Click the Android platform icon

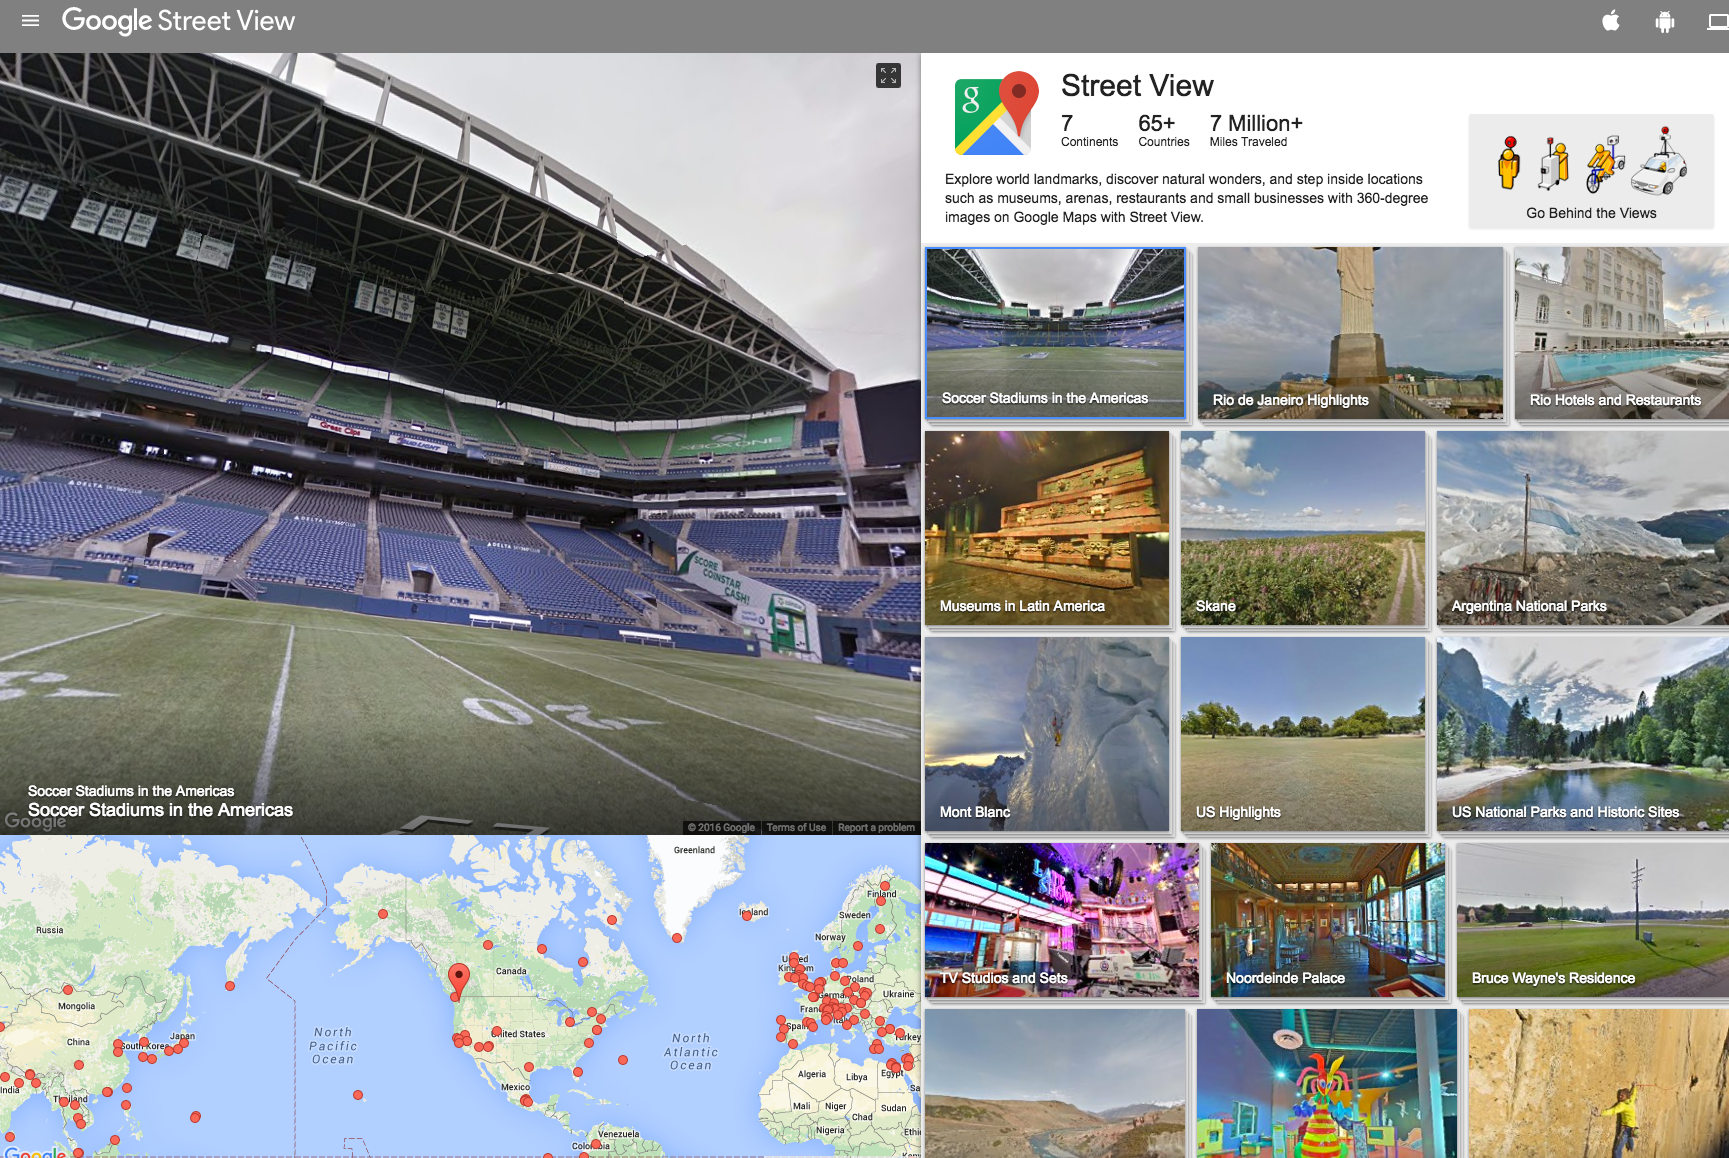[x=1664, y=21]
